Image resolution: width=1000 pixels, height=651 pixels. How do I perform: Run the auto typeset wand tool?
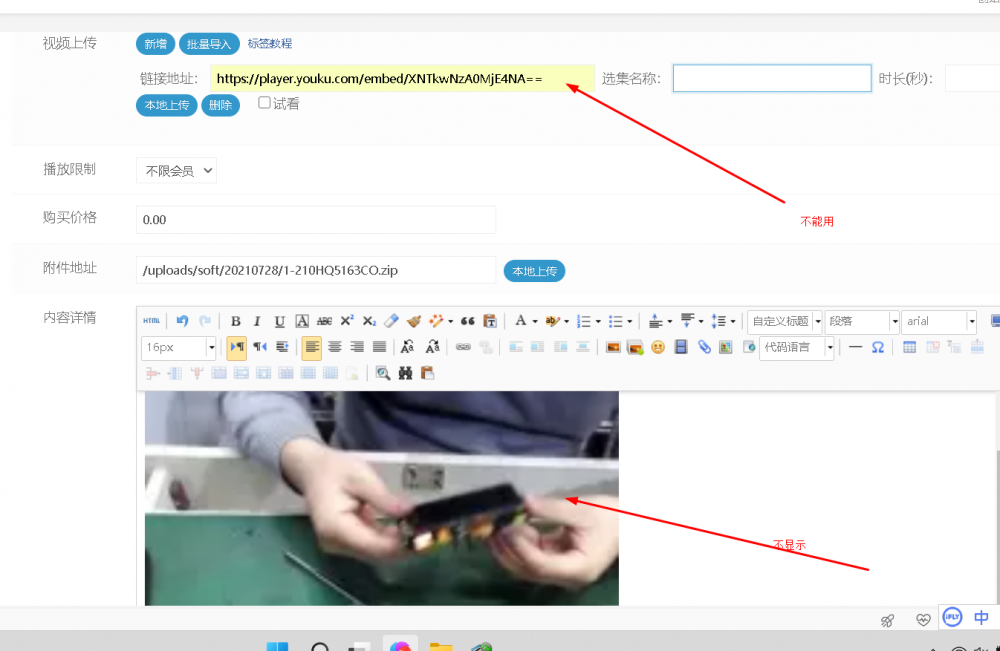pos(436,321)
